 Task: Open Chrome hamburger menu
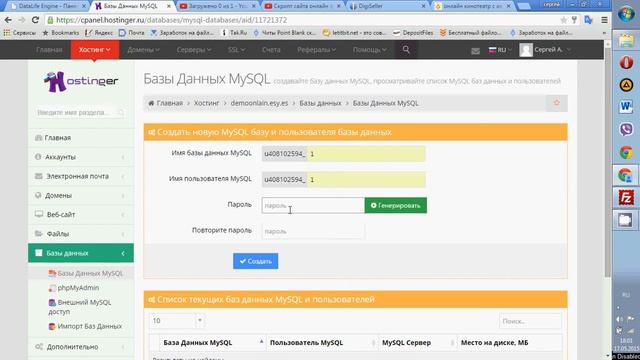click(x=604, y=20)
